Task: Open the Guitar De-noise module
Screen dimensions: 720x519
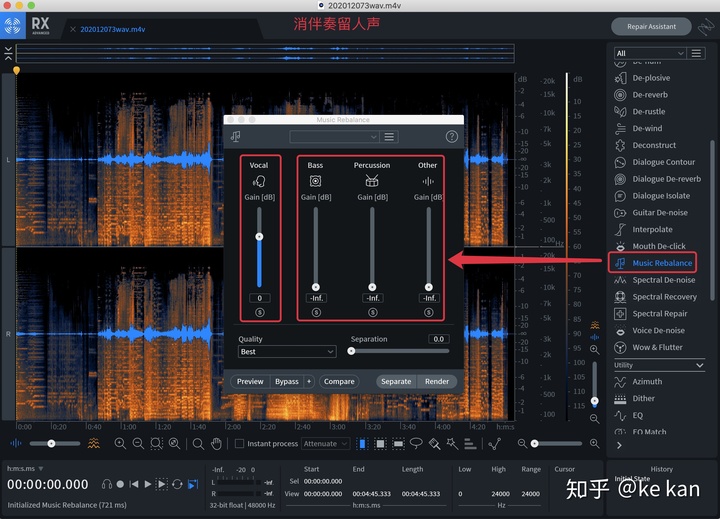Action: click(x=651, y=213)
